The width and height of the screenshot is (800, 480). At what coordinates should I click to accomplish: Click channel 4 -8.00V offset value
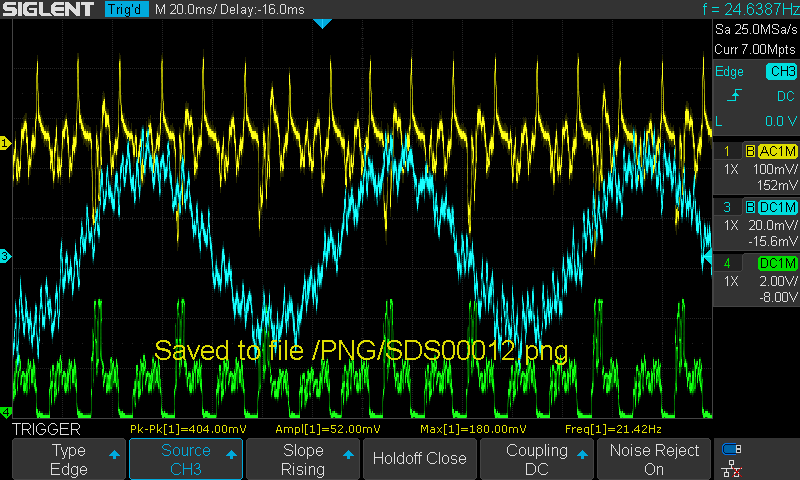pyautogui.click(x=778, y=297)
